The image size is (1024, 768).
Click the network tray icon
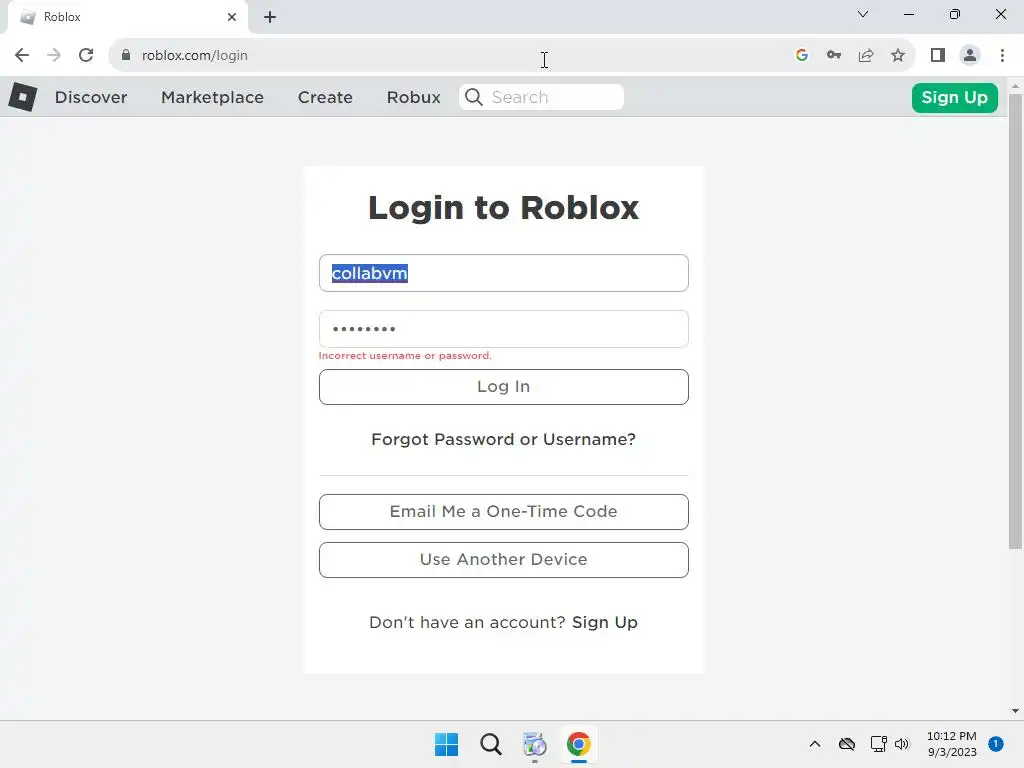pyautogui.click(x=878, y=744)
